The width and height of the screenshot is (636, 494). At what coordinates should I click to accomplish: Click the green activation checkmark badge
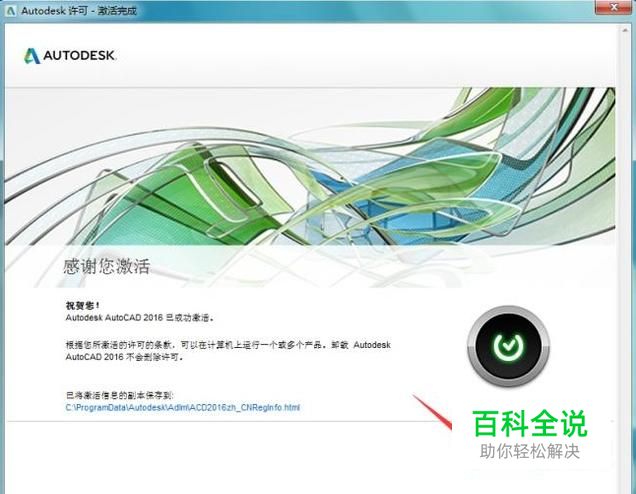pyautogui.click(x=509, y=346)
